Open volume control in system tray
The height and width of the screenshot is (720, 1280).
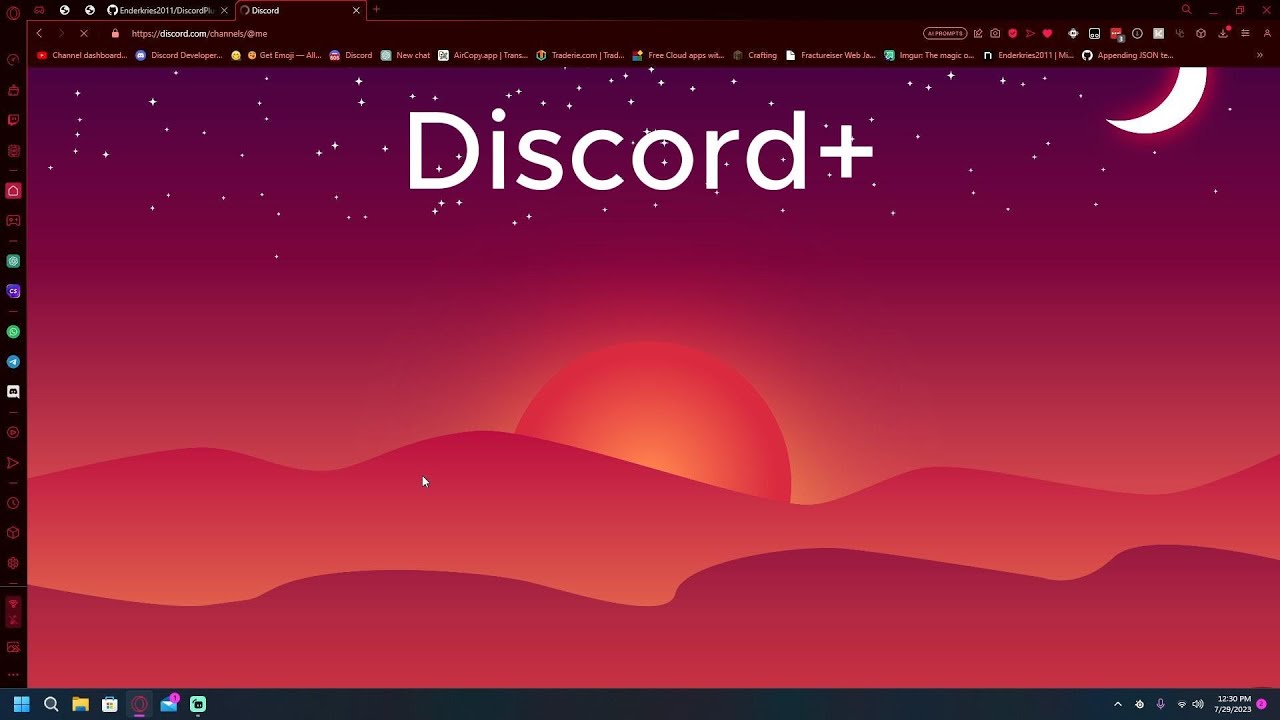point(1198,704)
